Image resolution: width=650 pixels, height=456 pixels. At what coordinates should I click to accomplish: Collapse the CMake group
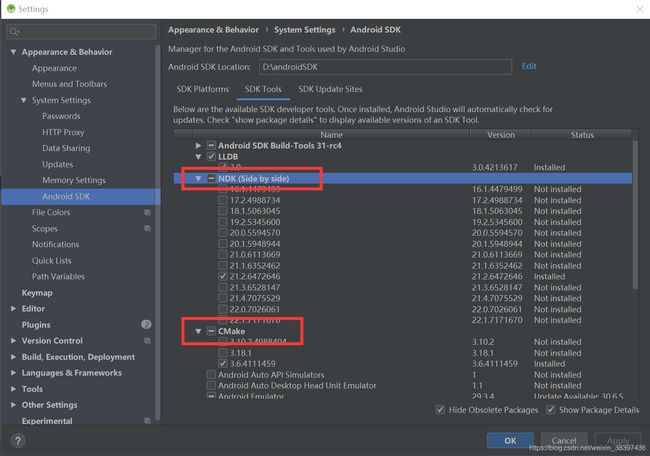[199, 331]
